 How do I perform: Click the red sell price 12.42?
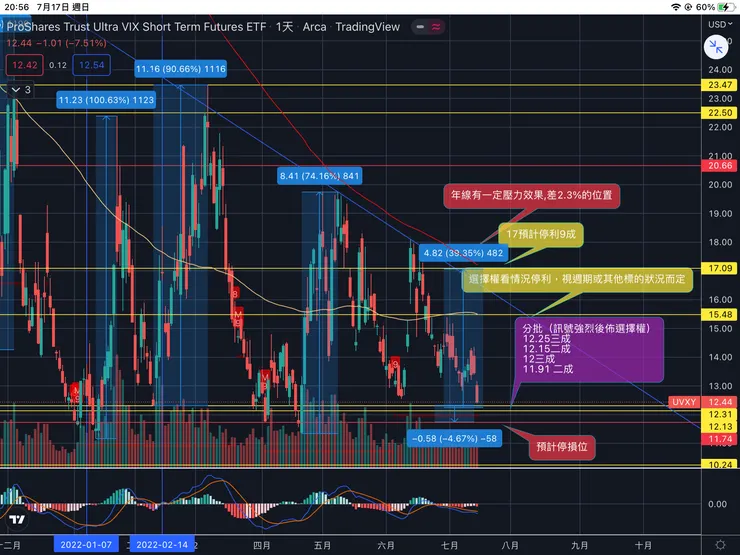[25, 65]
